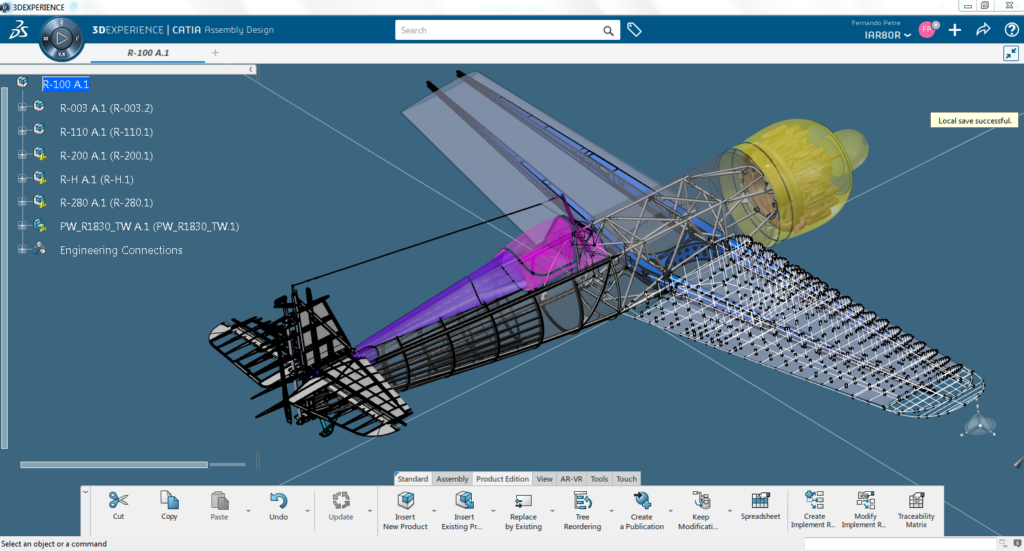This screenshot has width=1024, height=551.
Task: Switch to the View tab
Action: click(x=545, y=479)
